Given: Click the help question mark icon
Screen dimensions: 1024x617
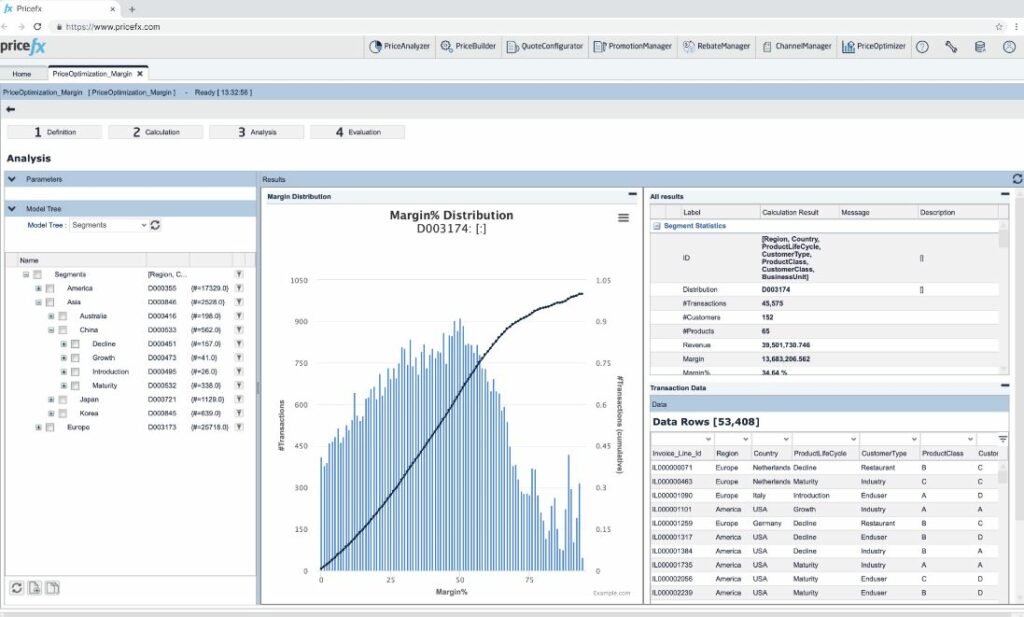Looking at the screenshot, I should click(x=922, y=47).
